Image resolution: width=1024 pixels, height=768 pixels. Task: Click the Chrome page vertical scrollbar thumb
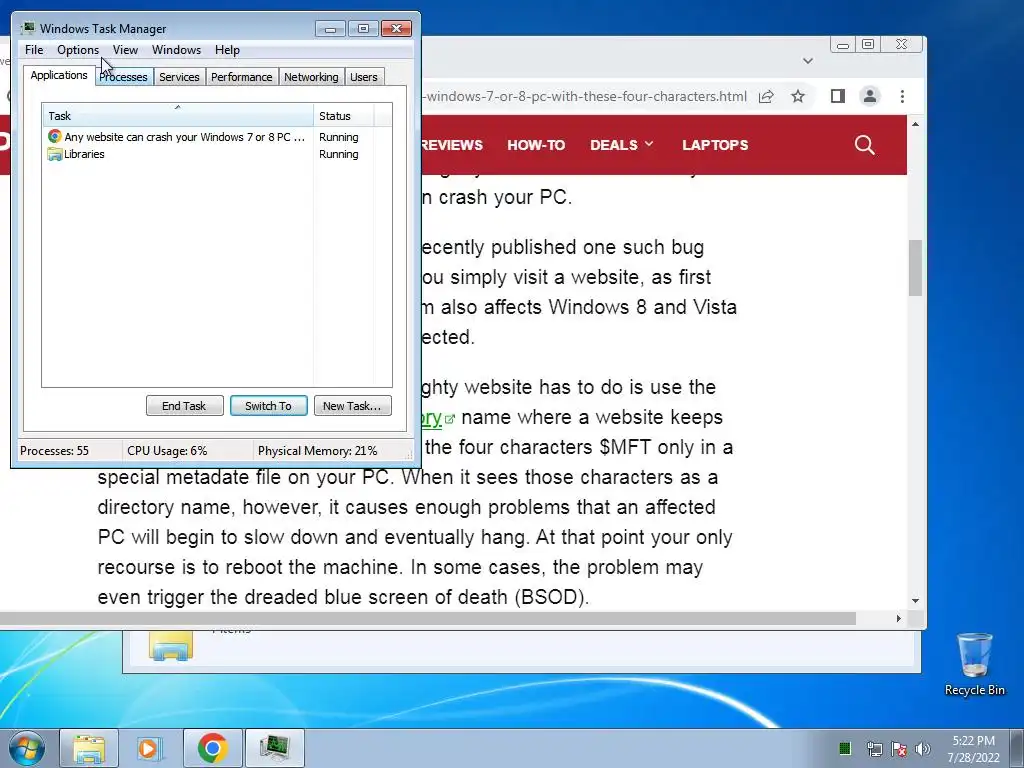(x=915, y=268)
